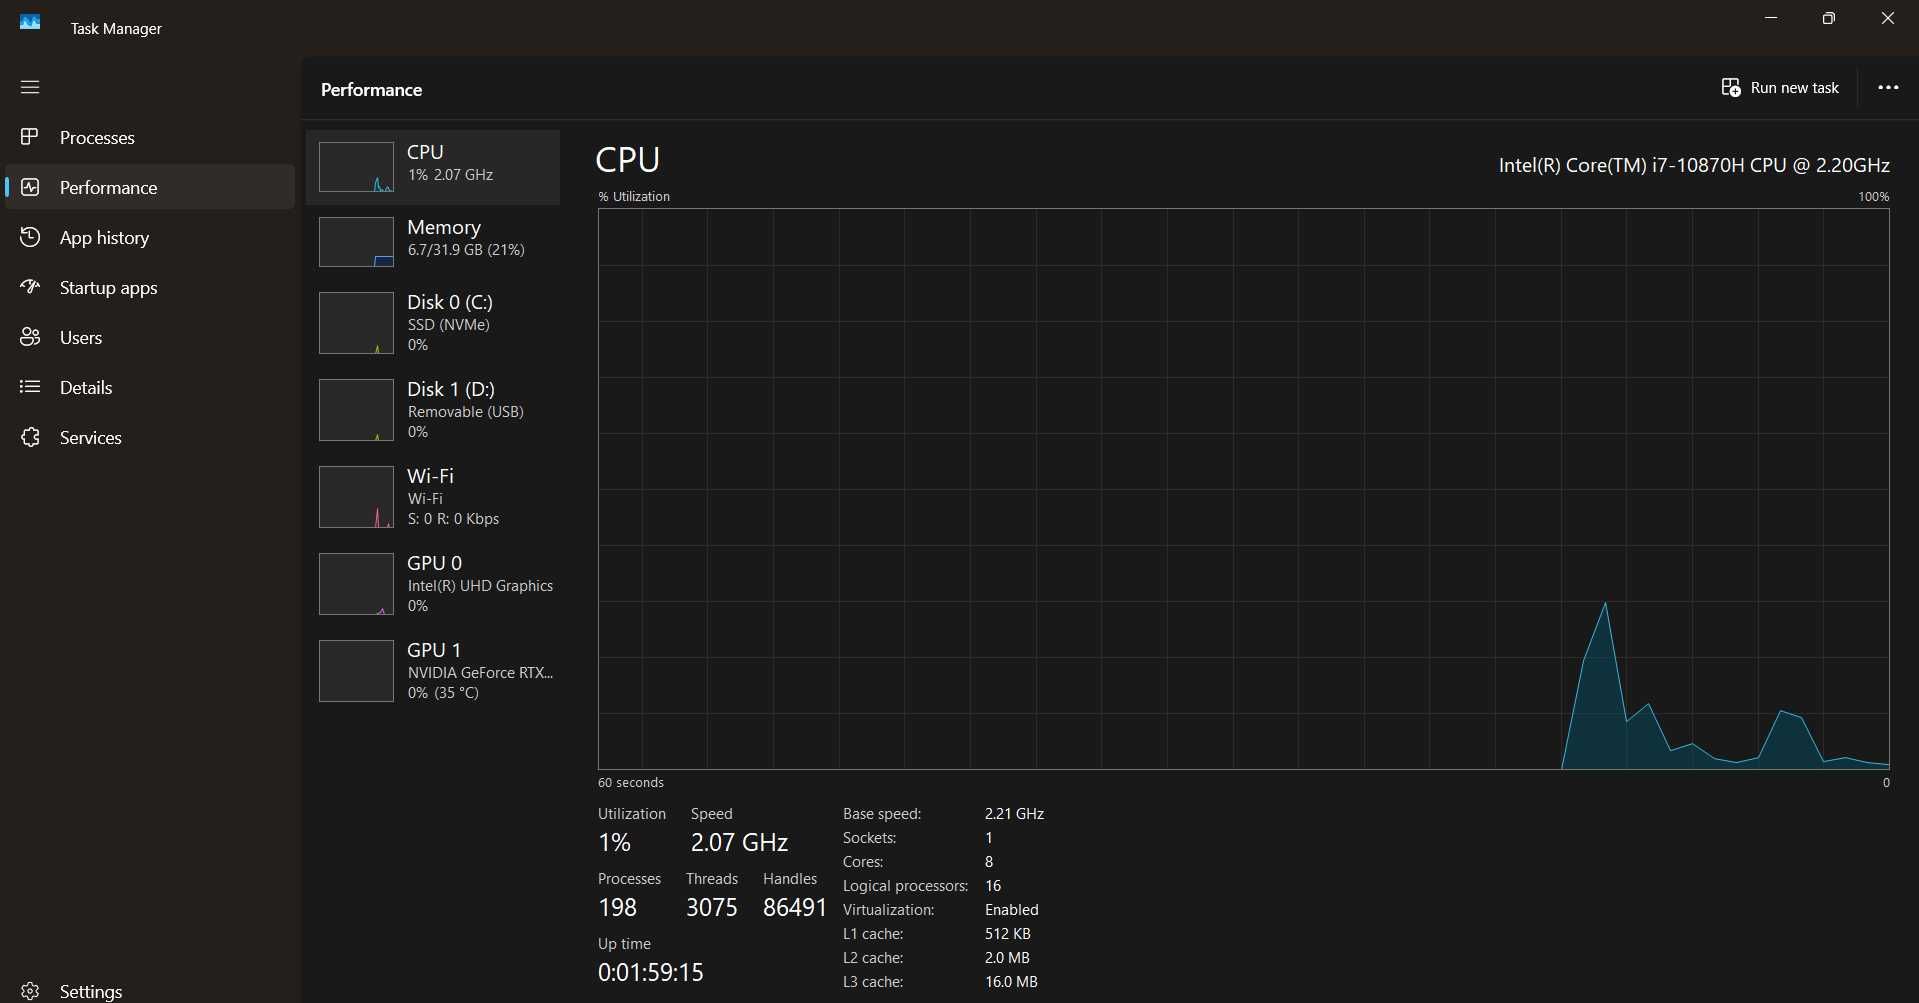
Task: Navigate to Services page
Action: [150, 437]
